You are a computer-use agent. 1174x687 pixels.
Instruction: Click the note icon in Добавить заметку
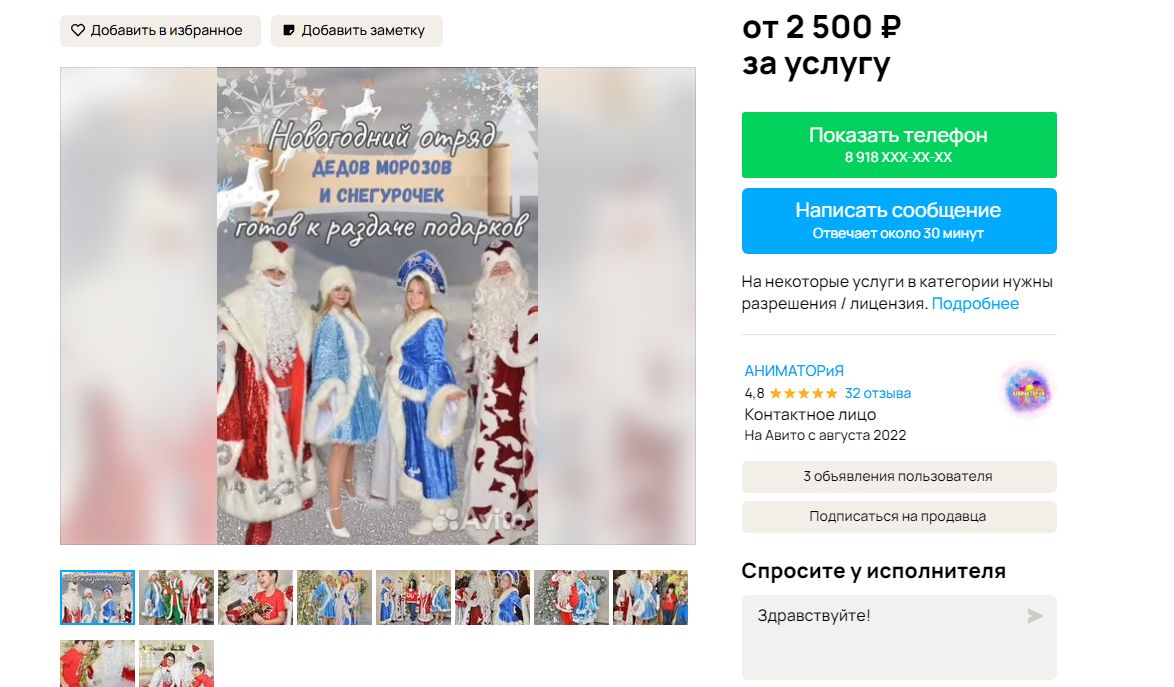[x=289, y=31]
